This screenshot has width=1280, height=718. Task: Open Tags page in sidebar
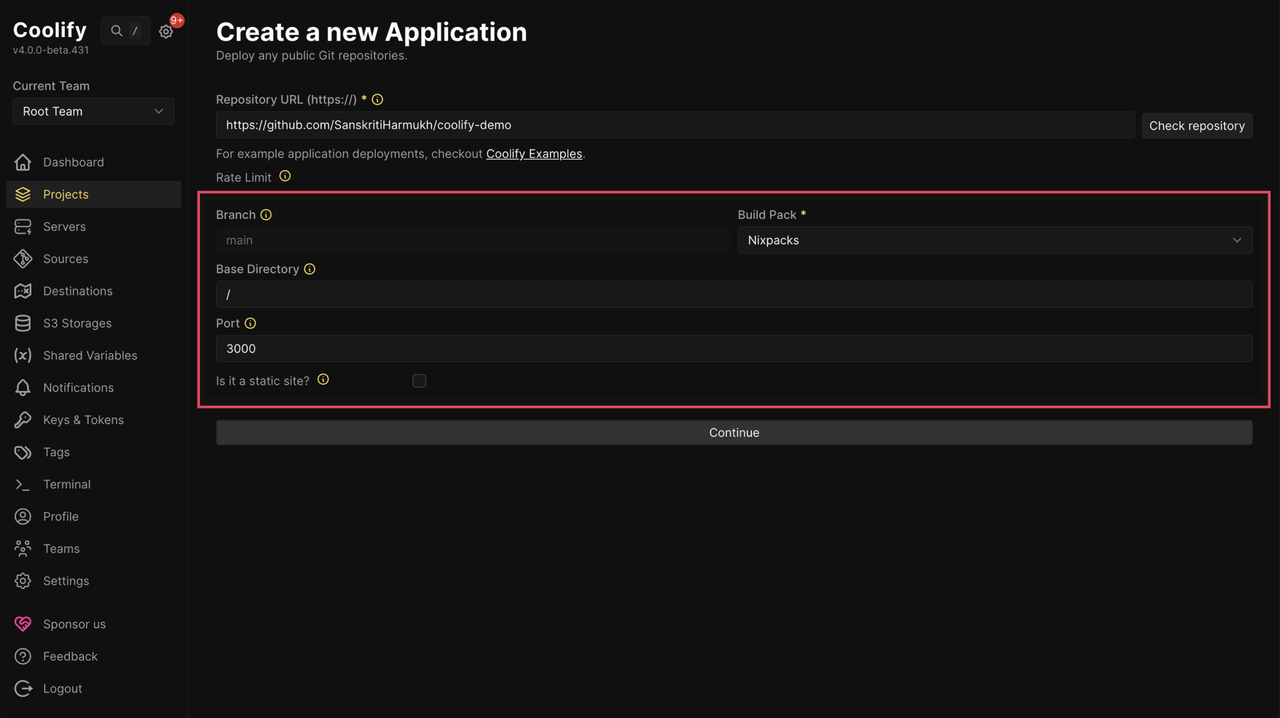click(94, 452)
